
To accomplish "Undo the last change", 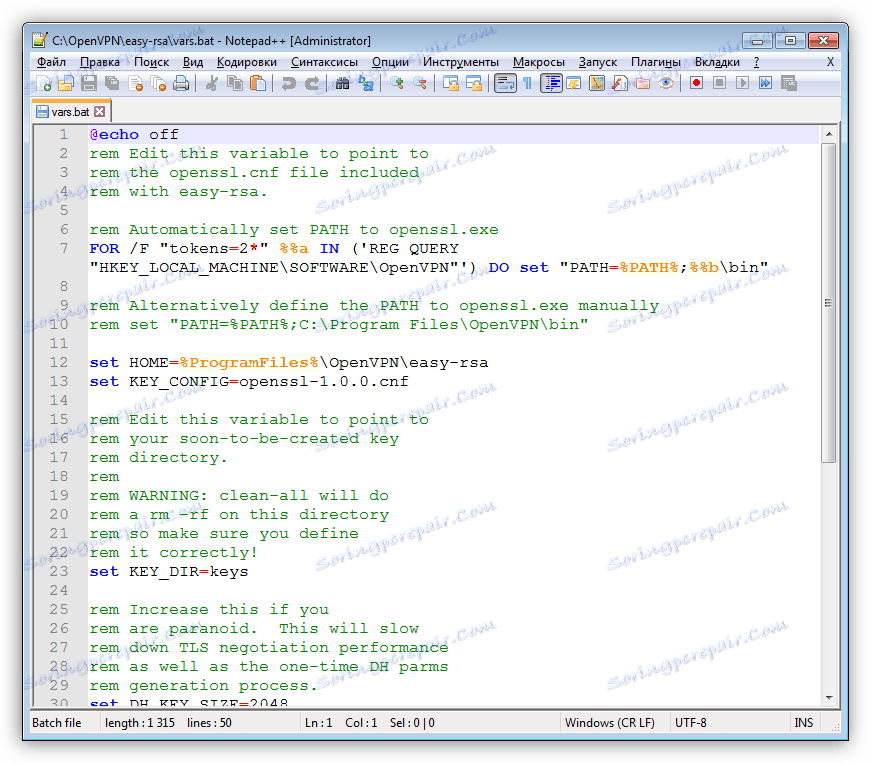I will tap(290, 83).
